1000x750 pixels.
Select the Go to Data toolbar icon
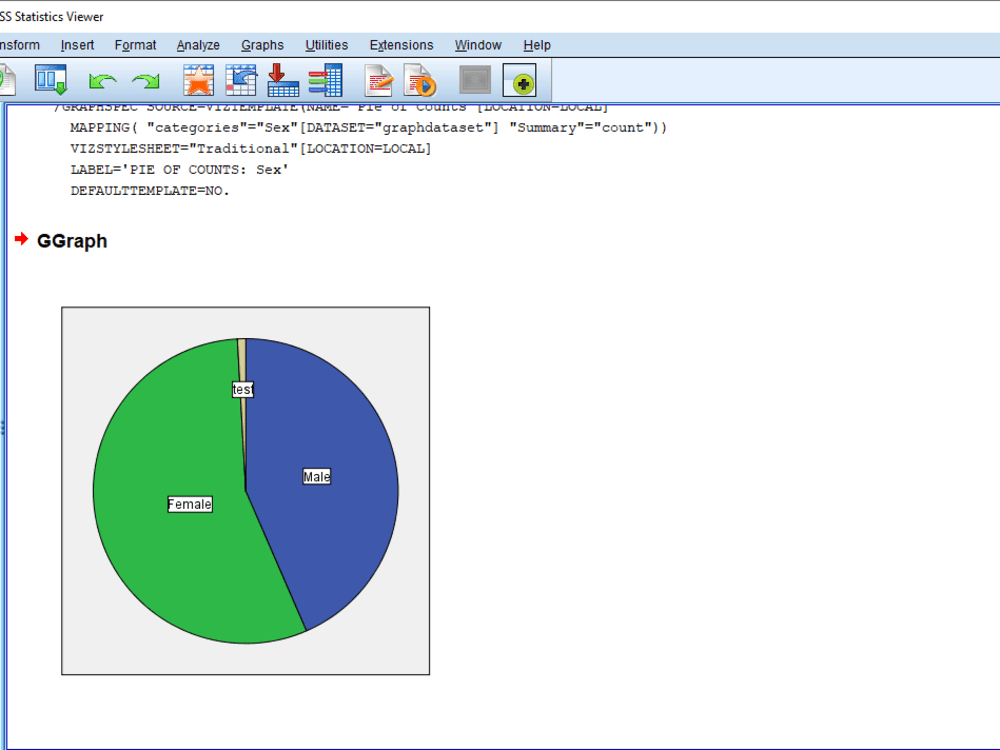pyautogui.click(x=50, y=79)
